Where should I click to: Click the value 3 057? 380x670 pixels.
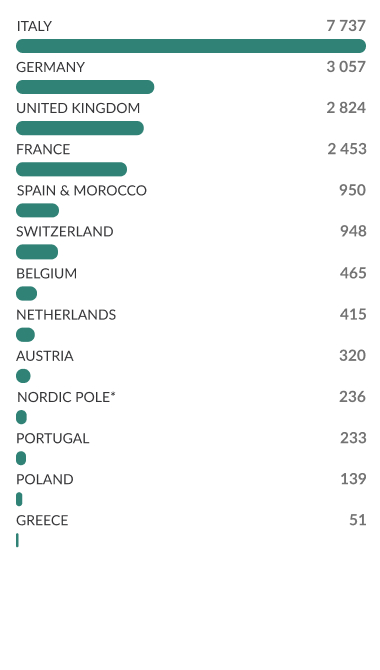click(346, 67)
